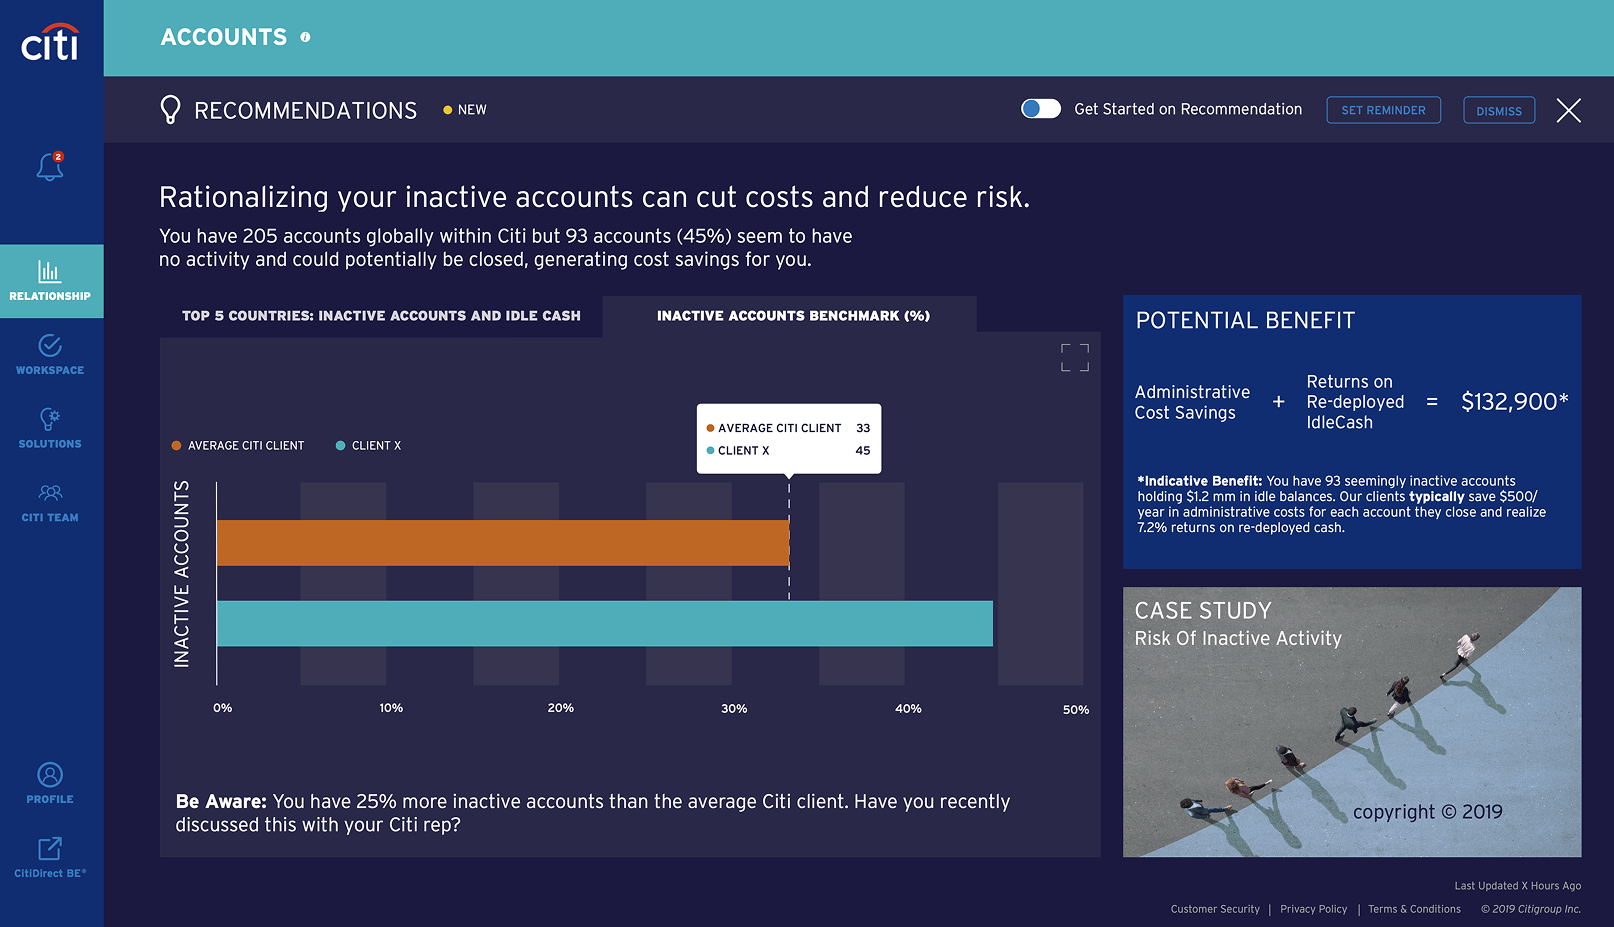Open the Profile sidebar icon
The width and height of the screenshot is (1614, 927).
50,783
